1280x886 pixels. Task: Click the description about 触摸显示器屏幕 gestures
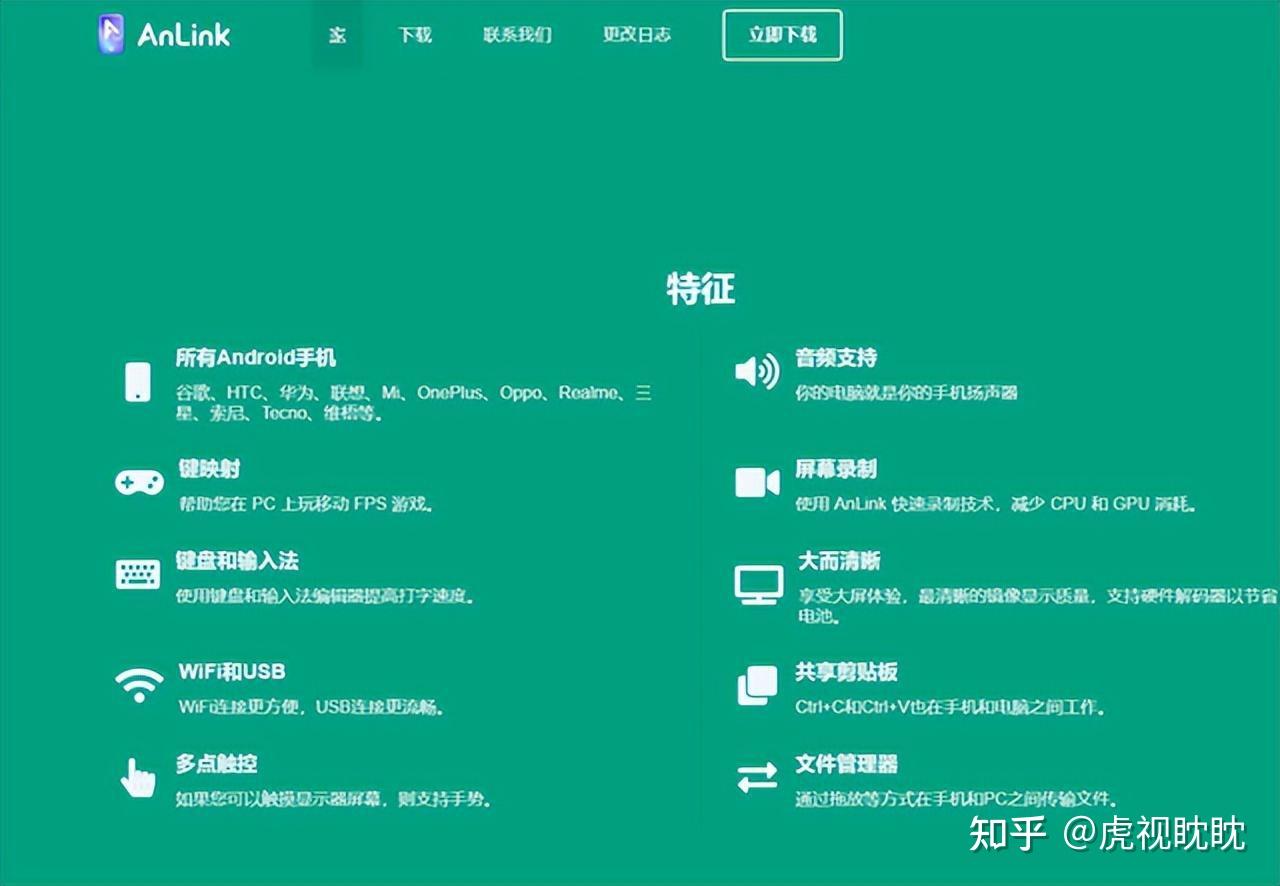334,799
